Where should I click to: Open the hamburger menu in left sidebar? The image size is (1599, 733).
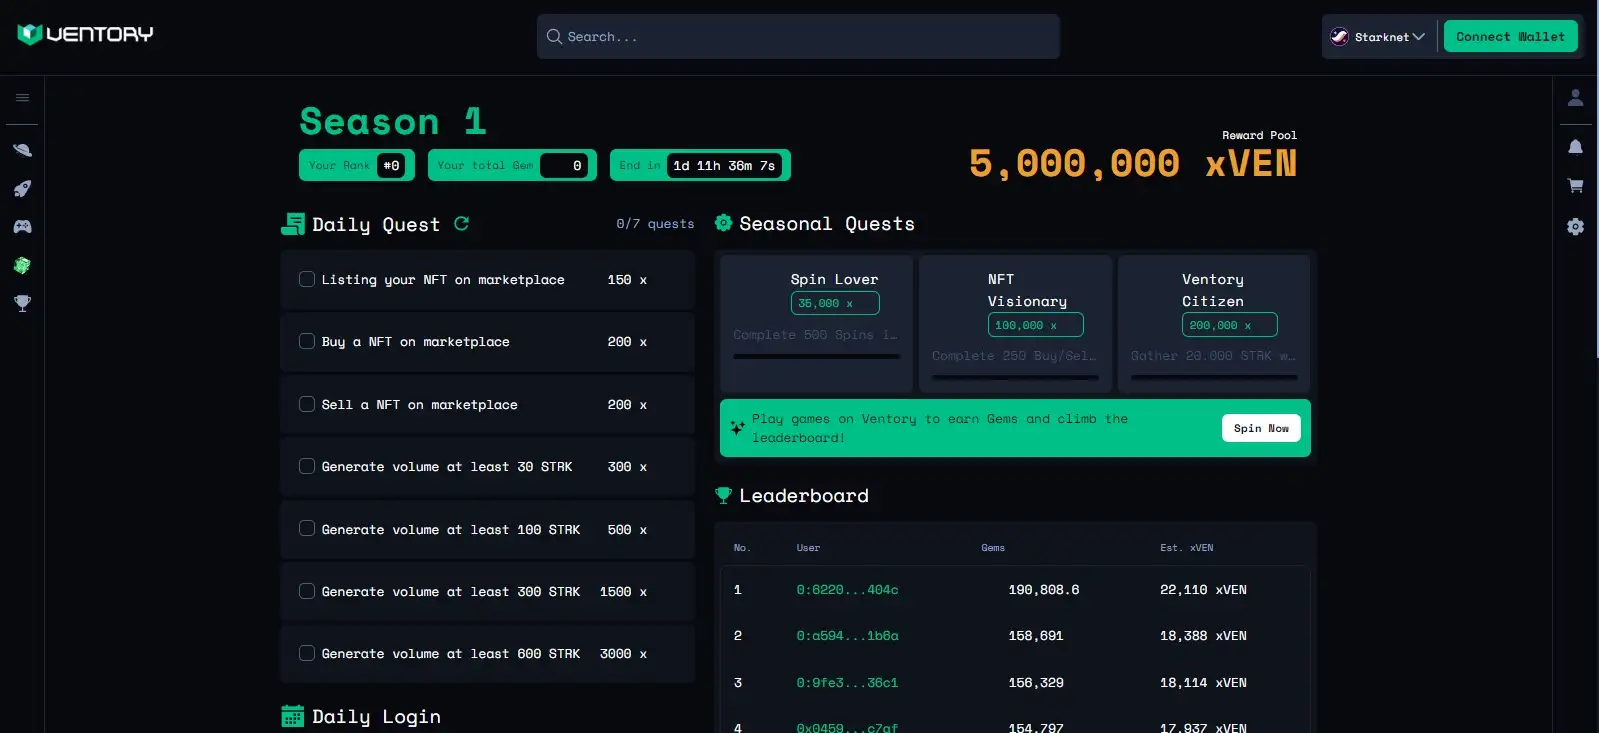(x=22, y=98)
